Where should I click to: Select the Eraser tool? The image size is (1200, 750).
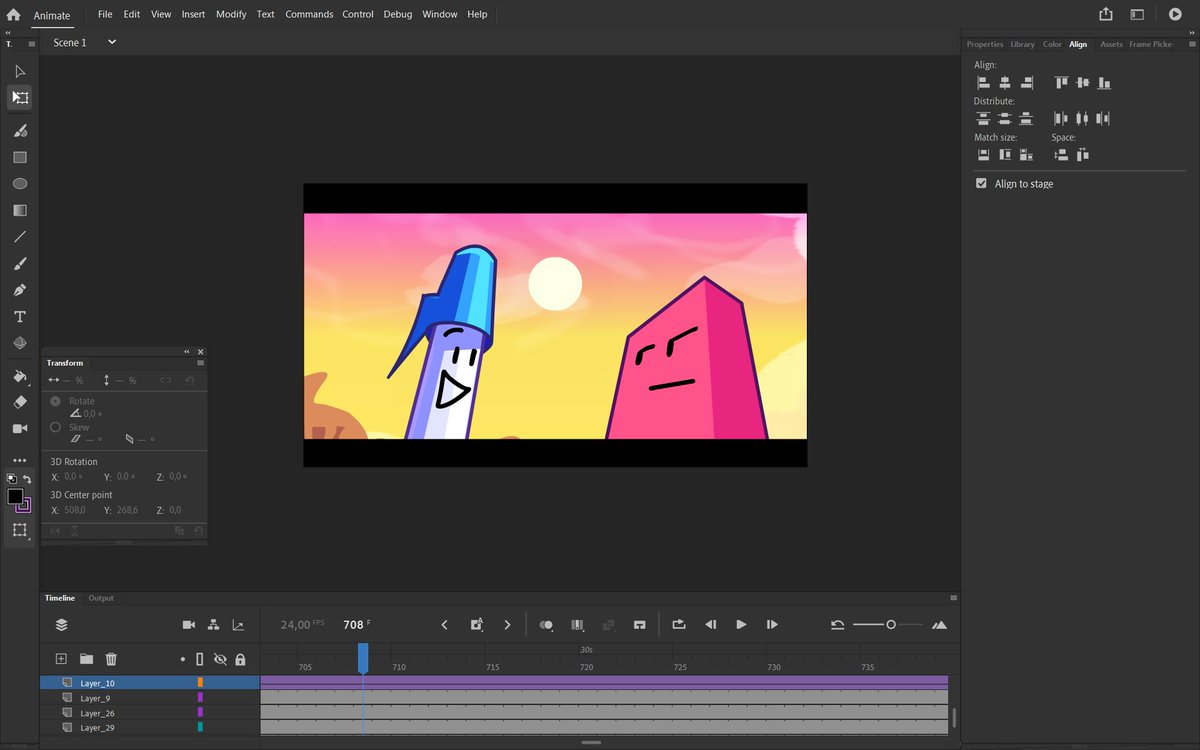(19, 401)
